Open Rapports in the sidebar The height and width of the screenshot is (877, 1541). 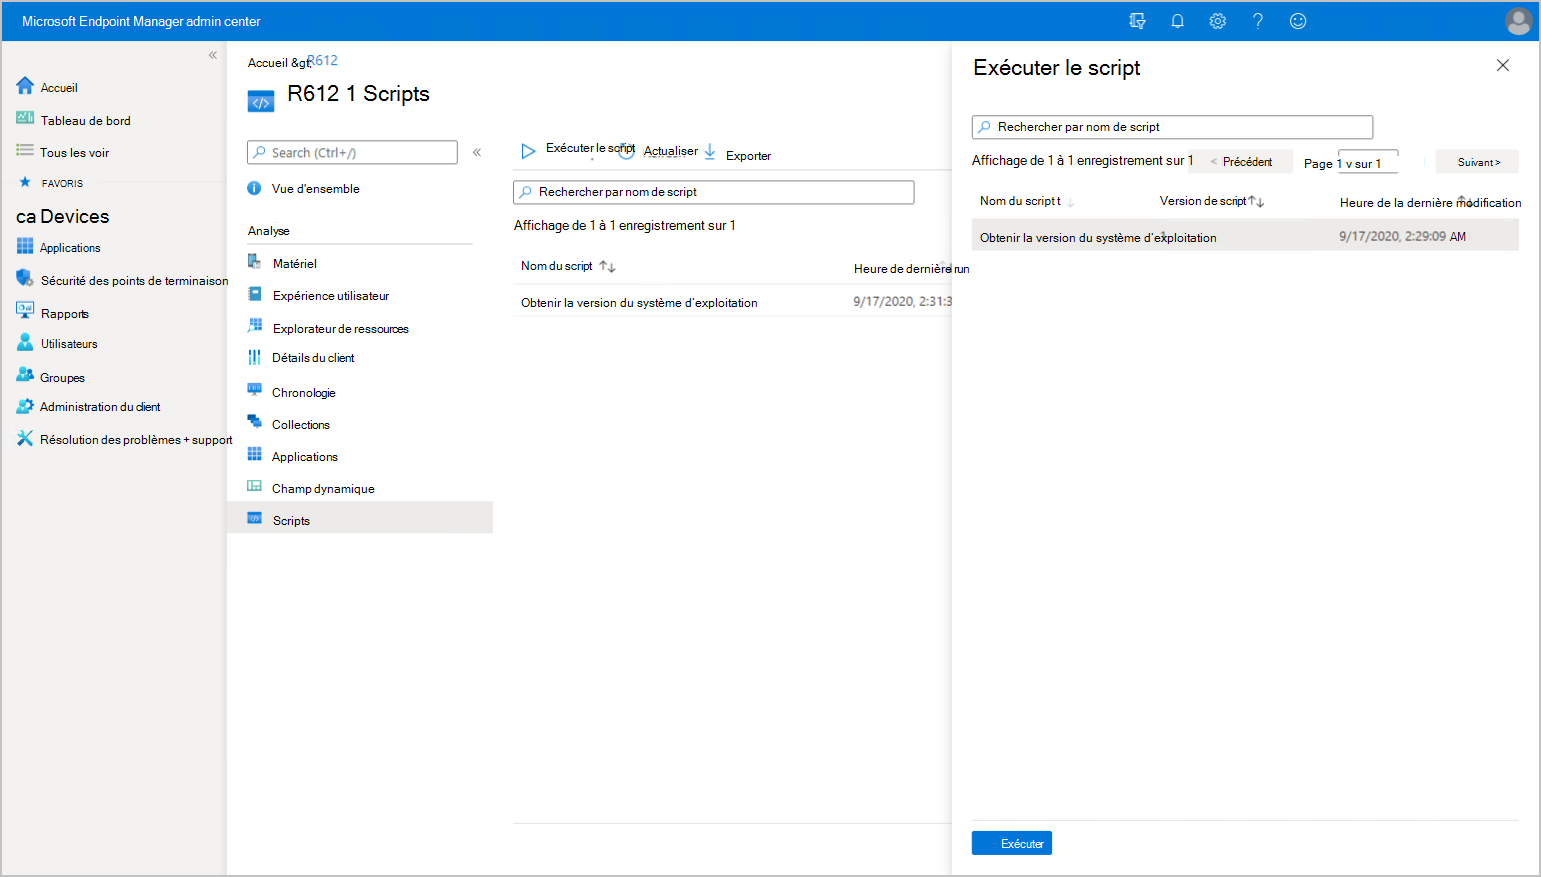click(x=65, y=314)
